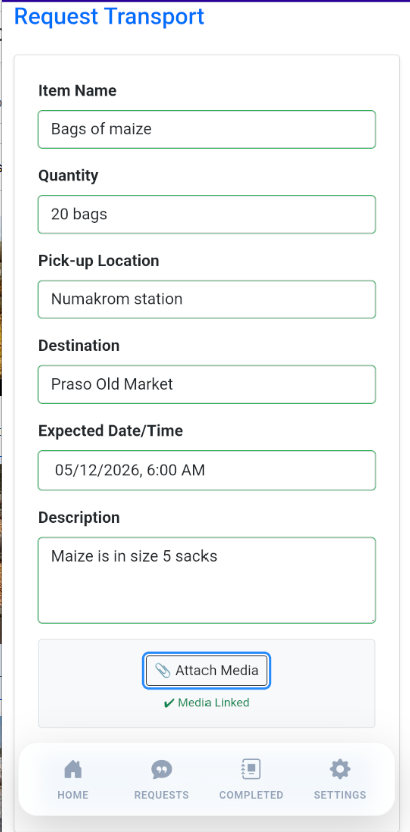
Task: Click inside the Description text area
Action: click(x=207, y=580)
